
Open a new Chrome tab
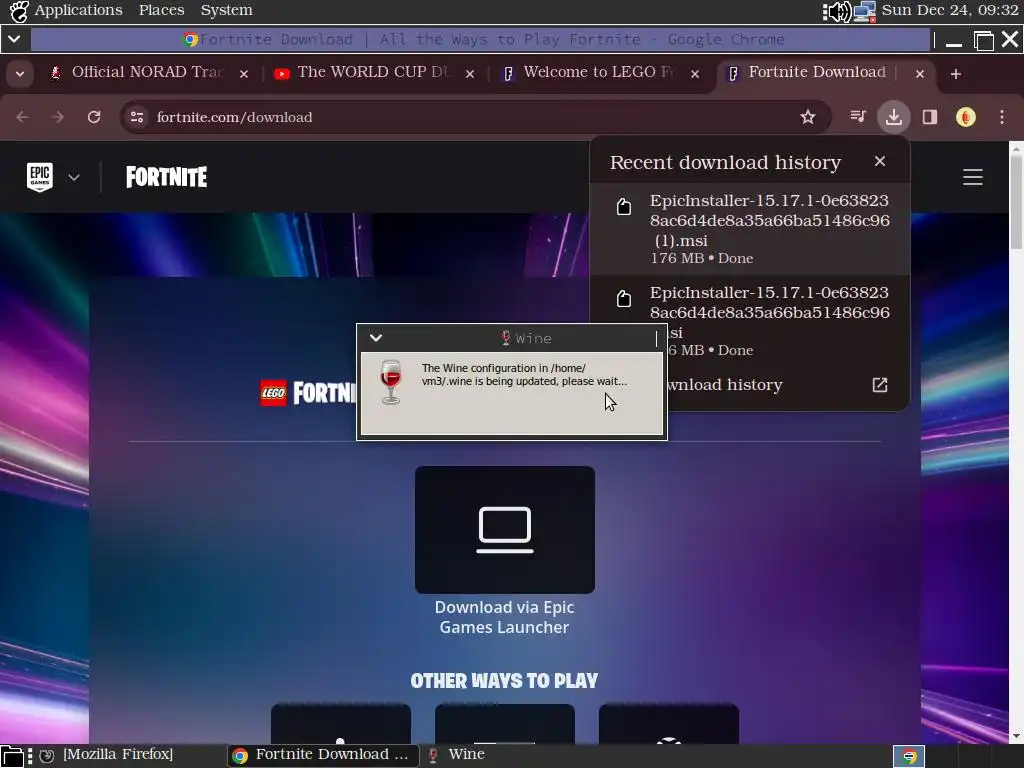tap(955, 74)
